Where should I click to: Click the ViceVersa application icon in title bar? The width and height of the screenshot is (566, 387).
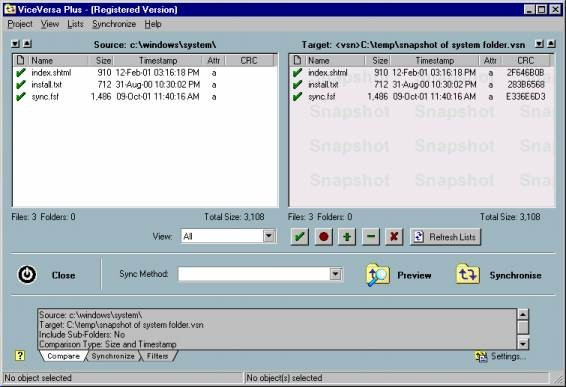(x=9, y=9)
